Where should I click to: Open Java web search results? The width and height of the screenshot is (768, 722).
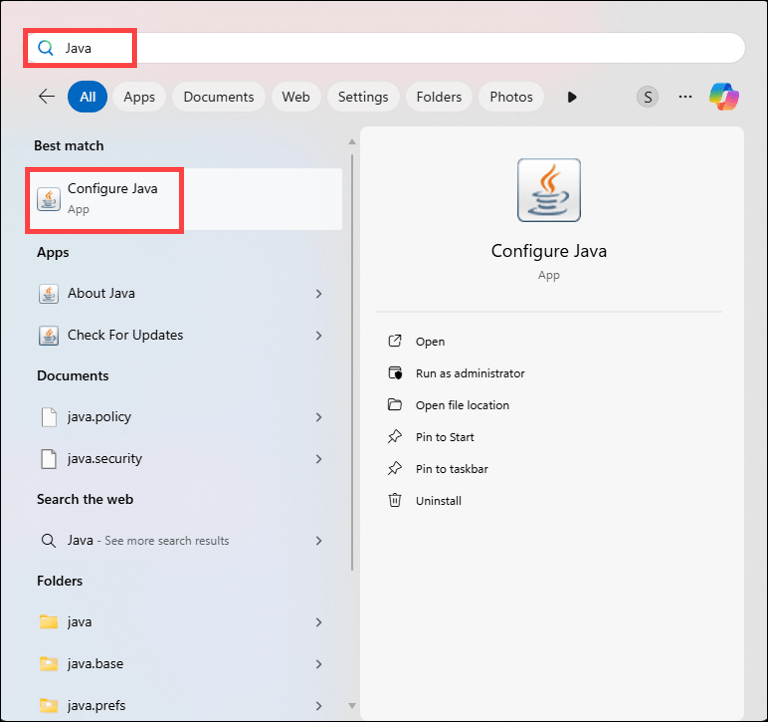tap(181, 540)
